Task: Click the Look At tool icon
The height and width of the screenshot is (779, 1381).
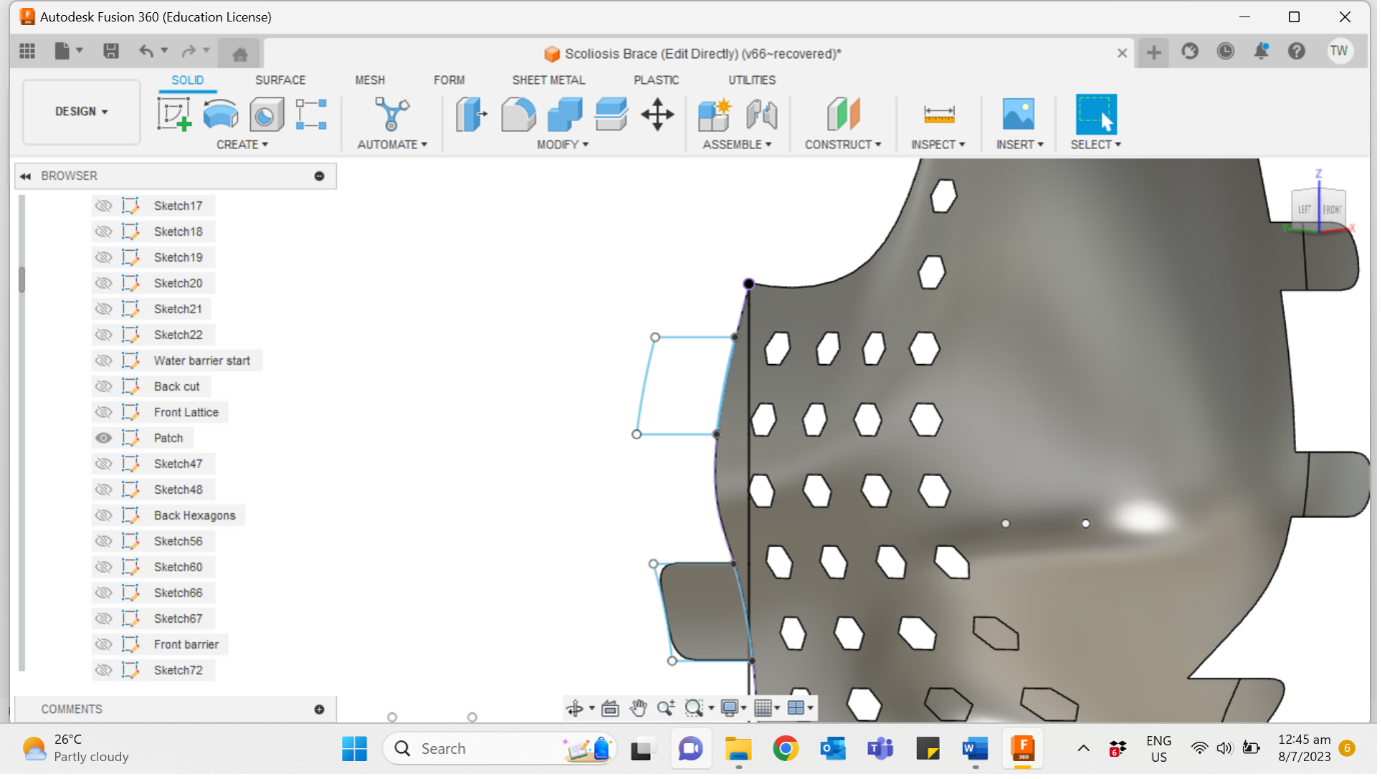Action: (610, 708)
